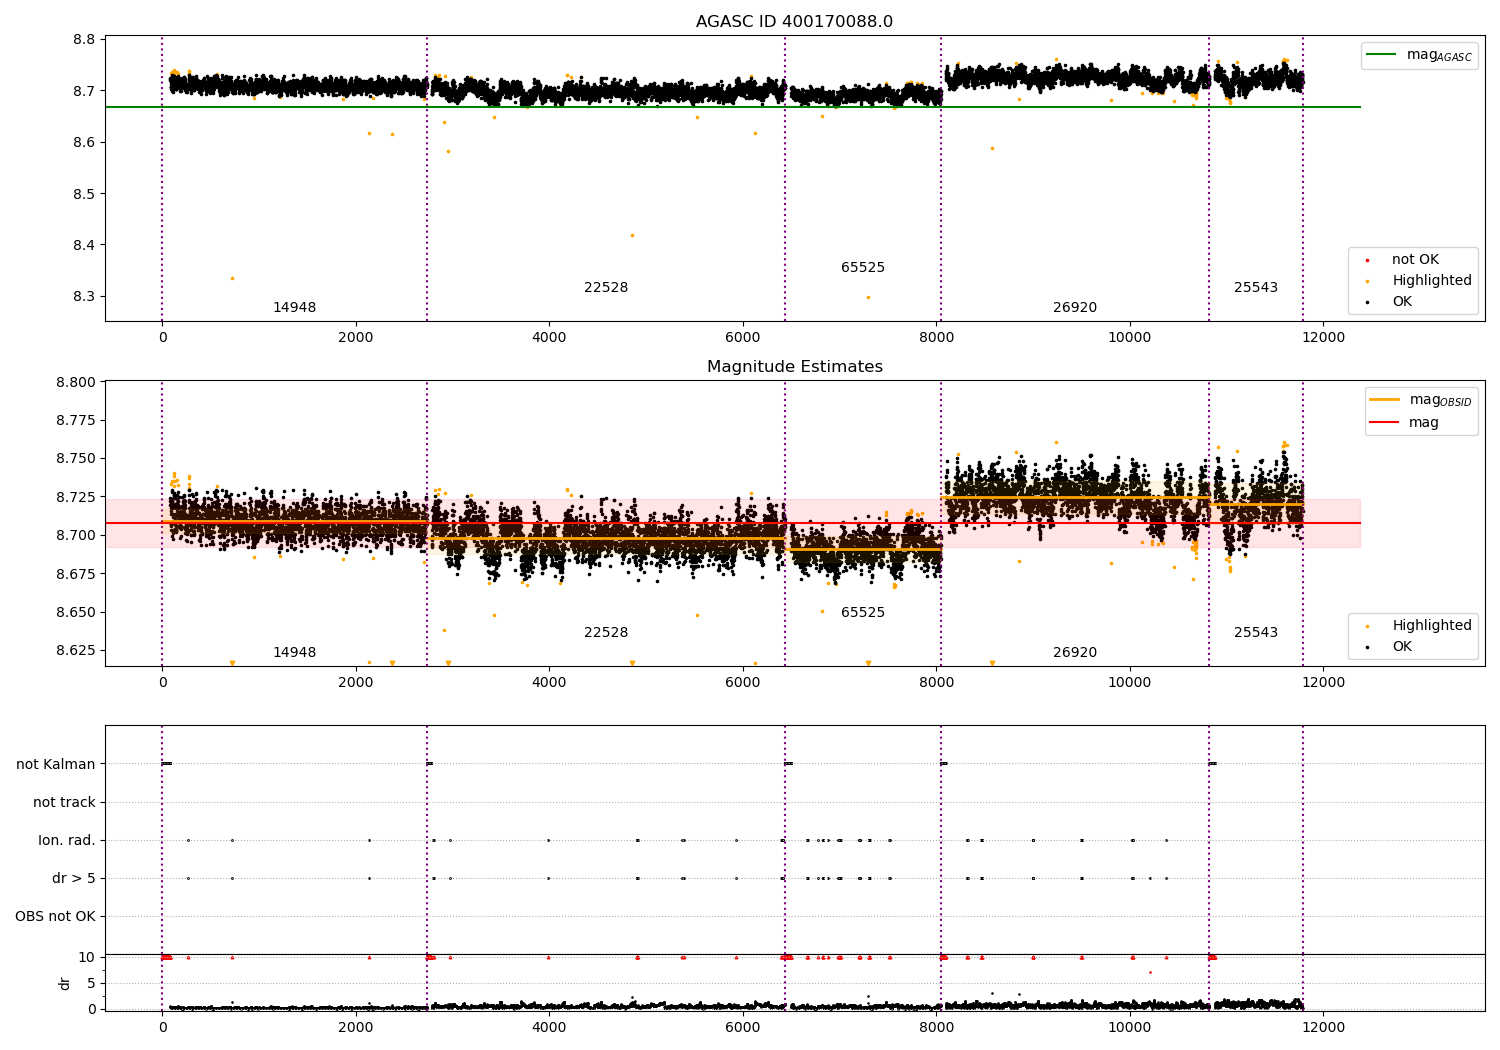Click obsid label 25543 in Magnitude Estimates plot
The width and height of the screenshot is (1500, 1050).
tap(1256, 633)
